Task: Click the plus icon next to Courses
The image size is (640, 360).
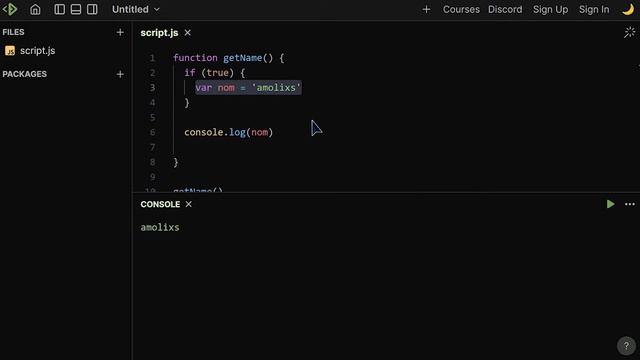Action: 426,9
